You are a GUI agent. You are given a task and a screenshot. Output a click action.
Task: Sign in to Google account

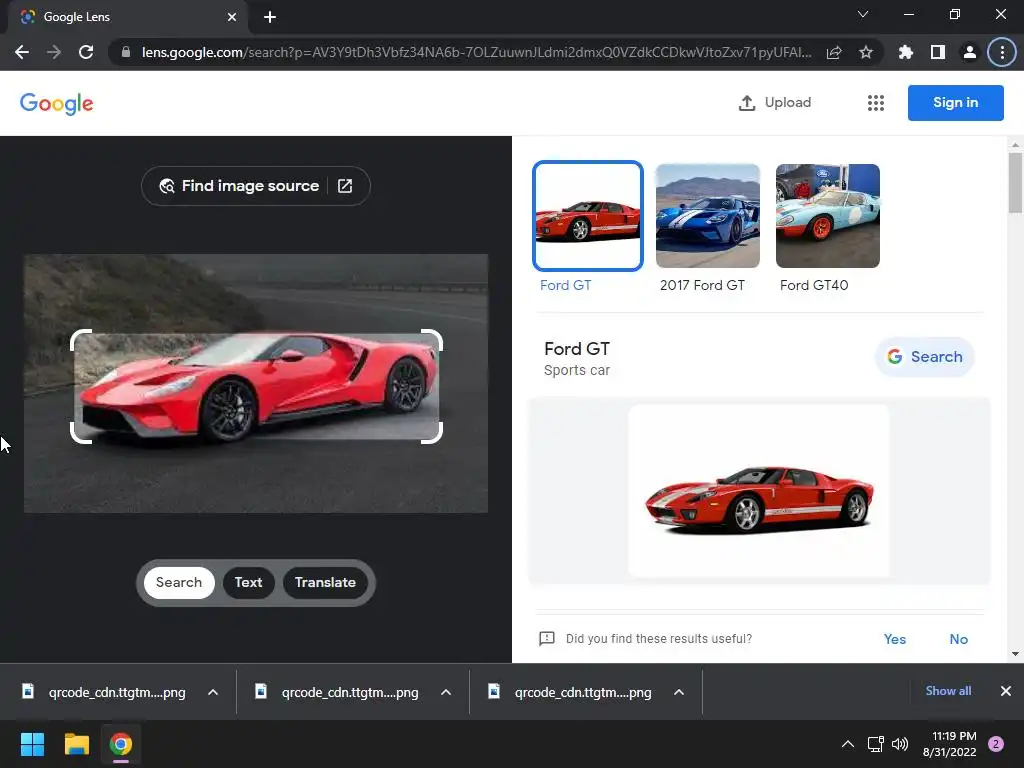955,103
